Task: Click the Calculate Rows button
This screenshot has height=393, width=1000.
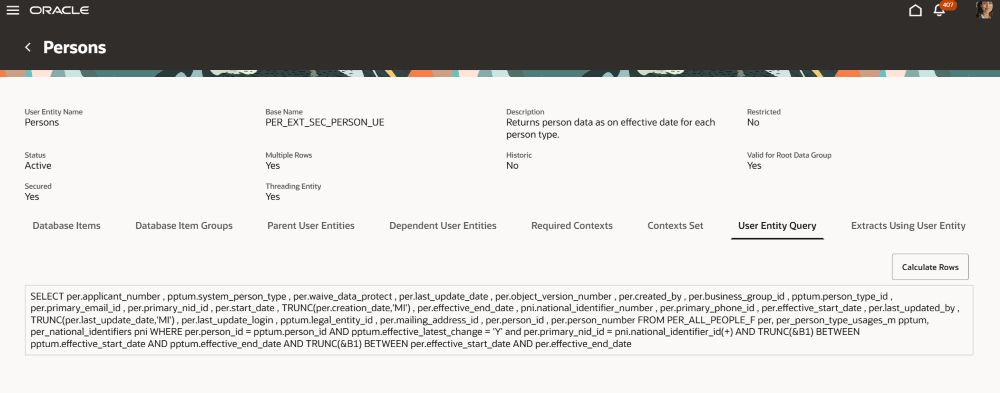Action: tap(930, 267)
